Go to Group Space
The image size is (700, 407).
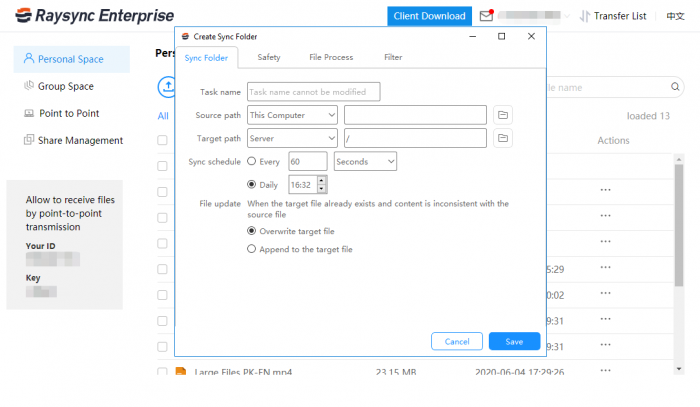coord(66,86)
